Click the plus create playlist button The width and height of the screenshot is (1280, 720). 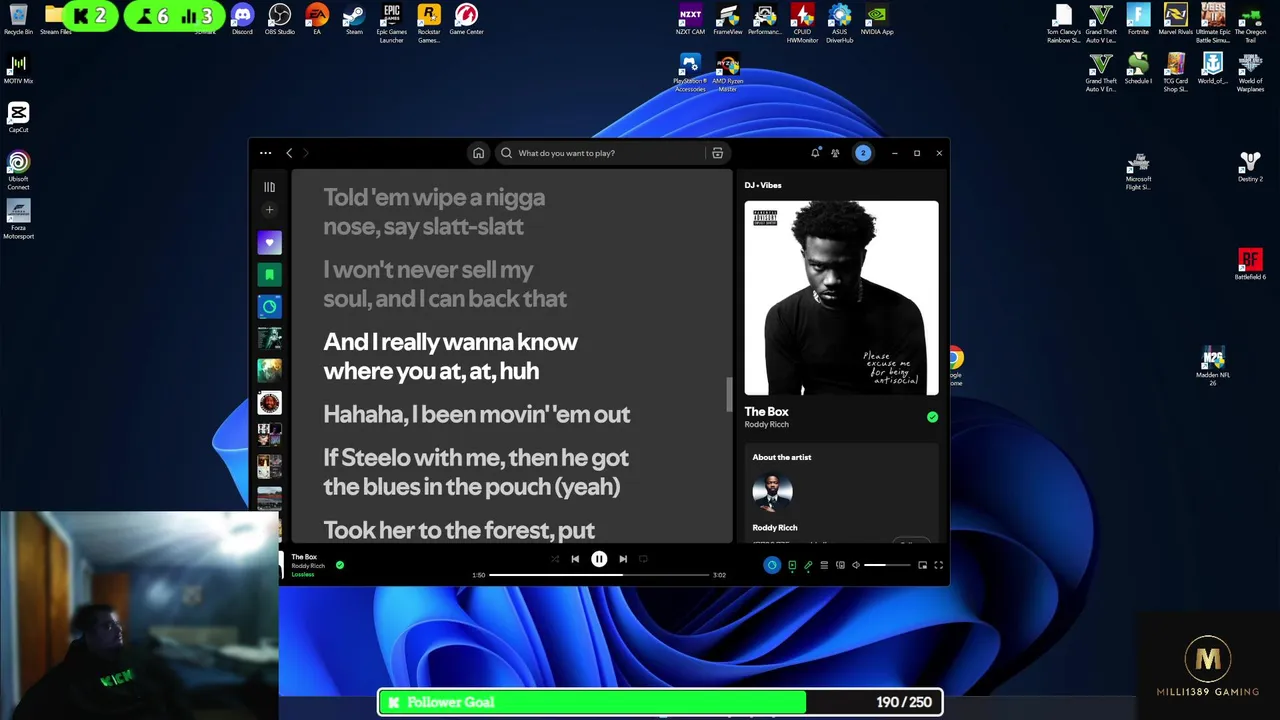point(269,210)
